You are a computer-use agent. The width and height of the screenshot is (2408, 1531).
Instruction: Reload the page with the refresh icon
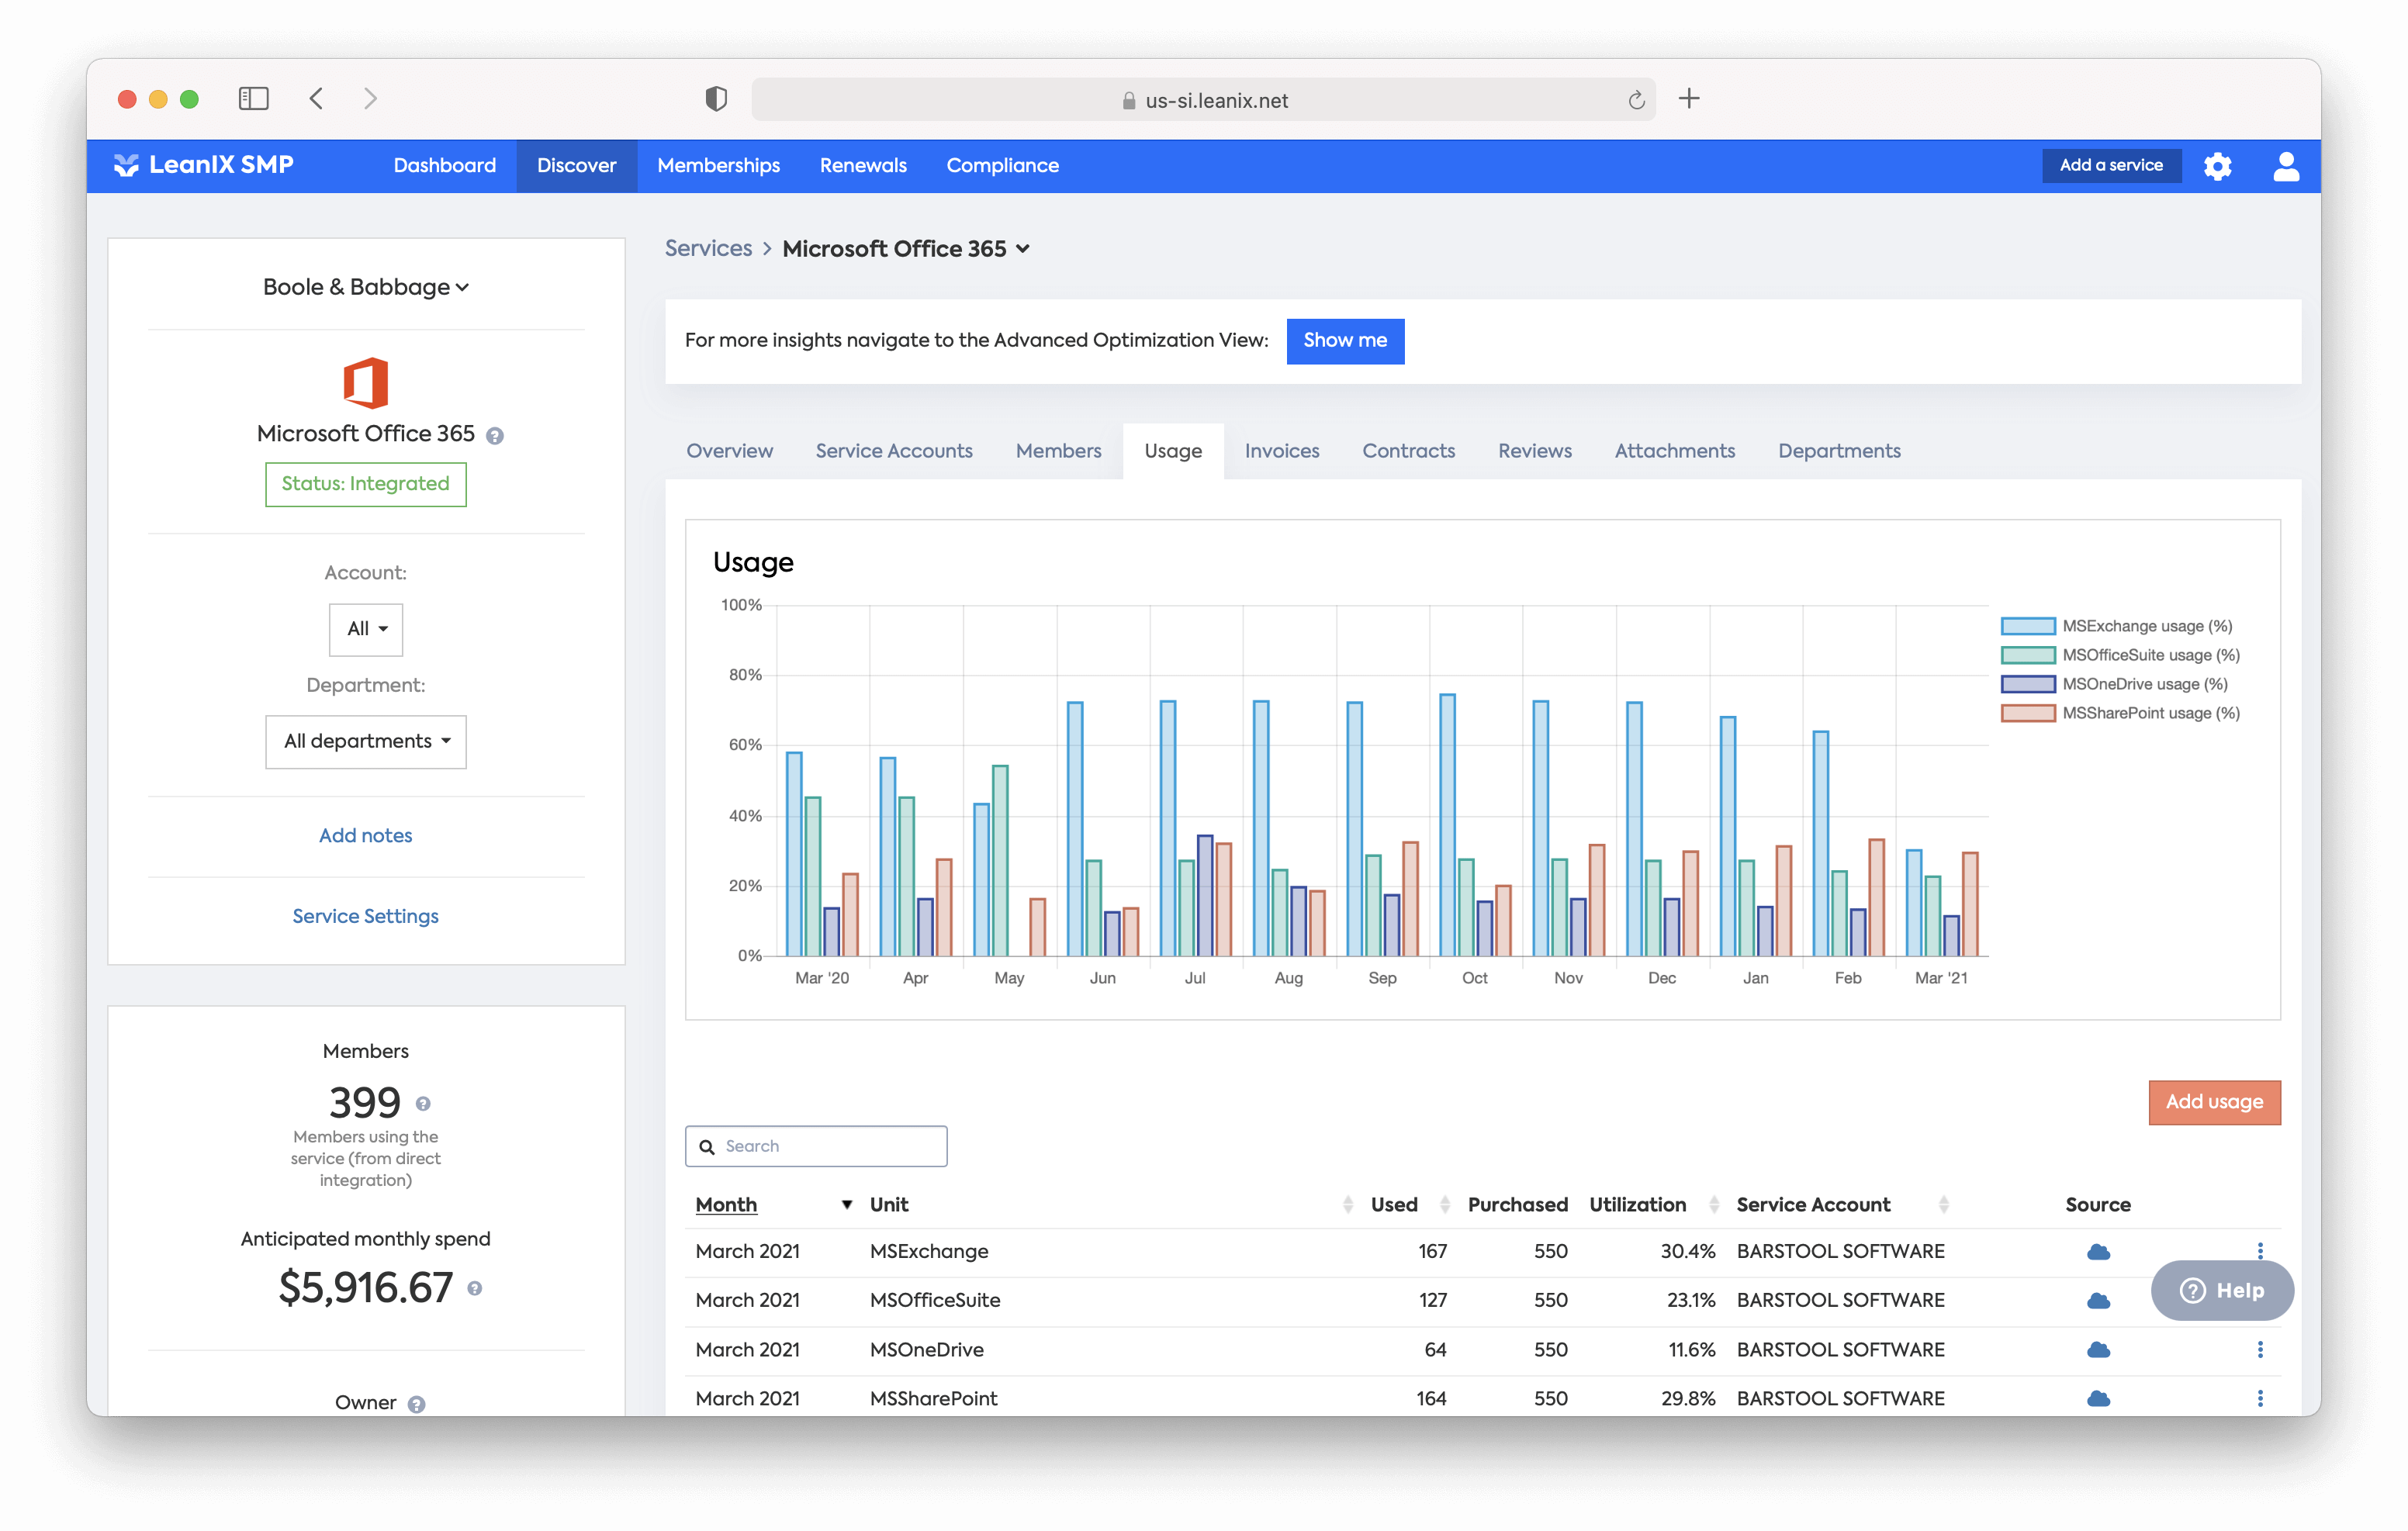pyautogui.click(x=1636, y=100)
